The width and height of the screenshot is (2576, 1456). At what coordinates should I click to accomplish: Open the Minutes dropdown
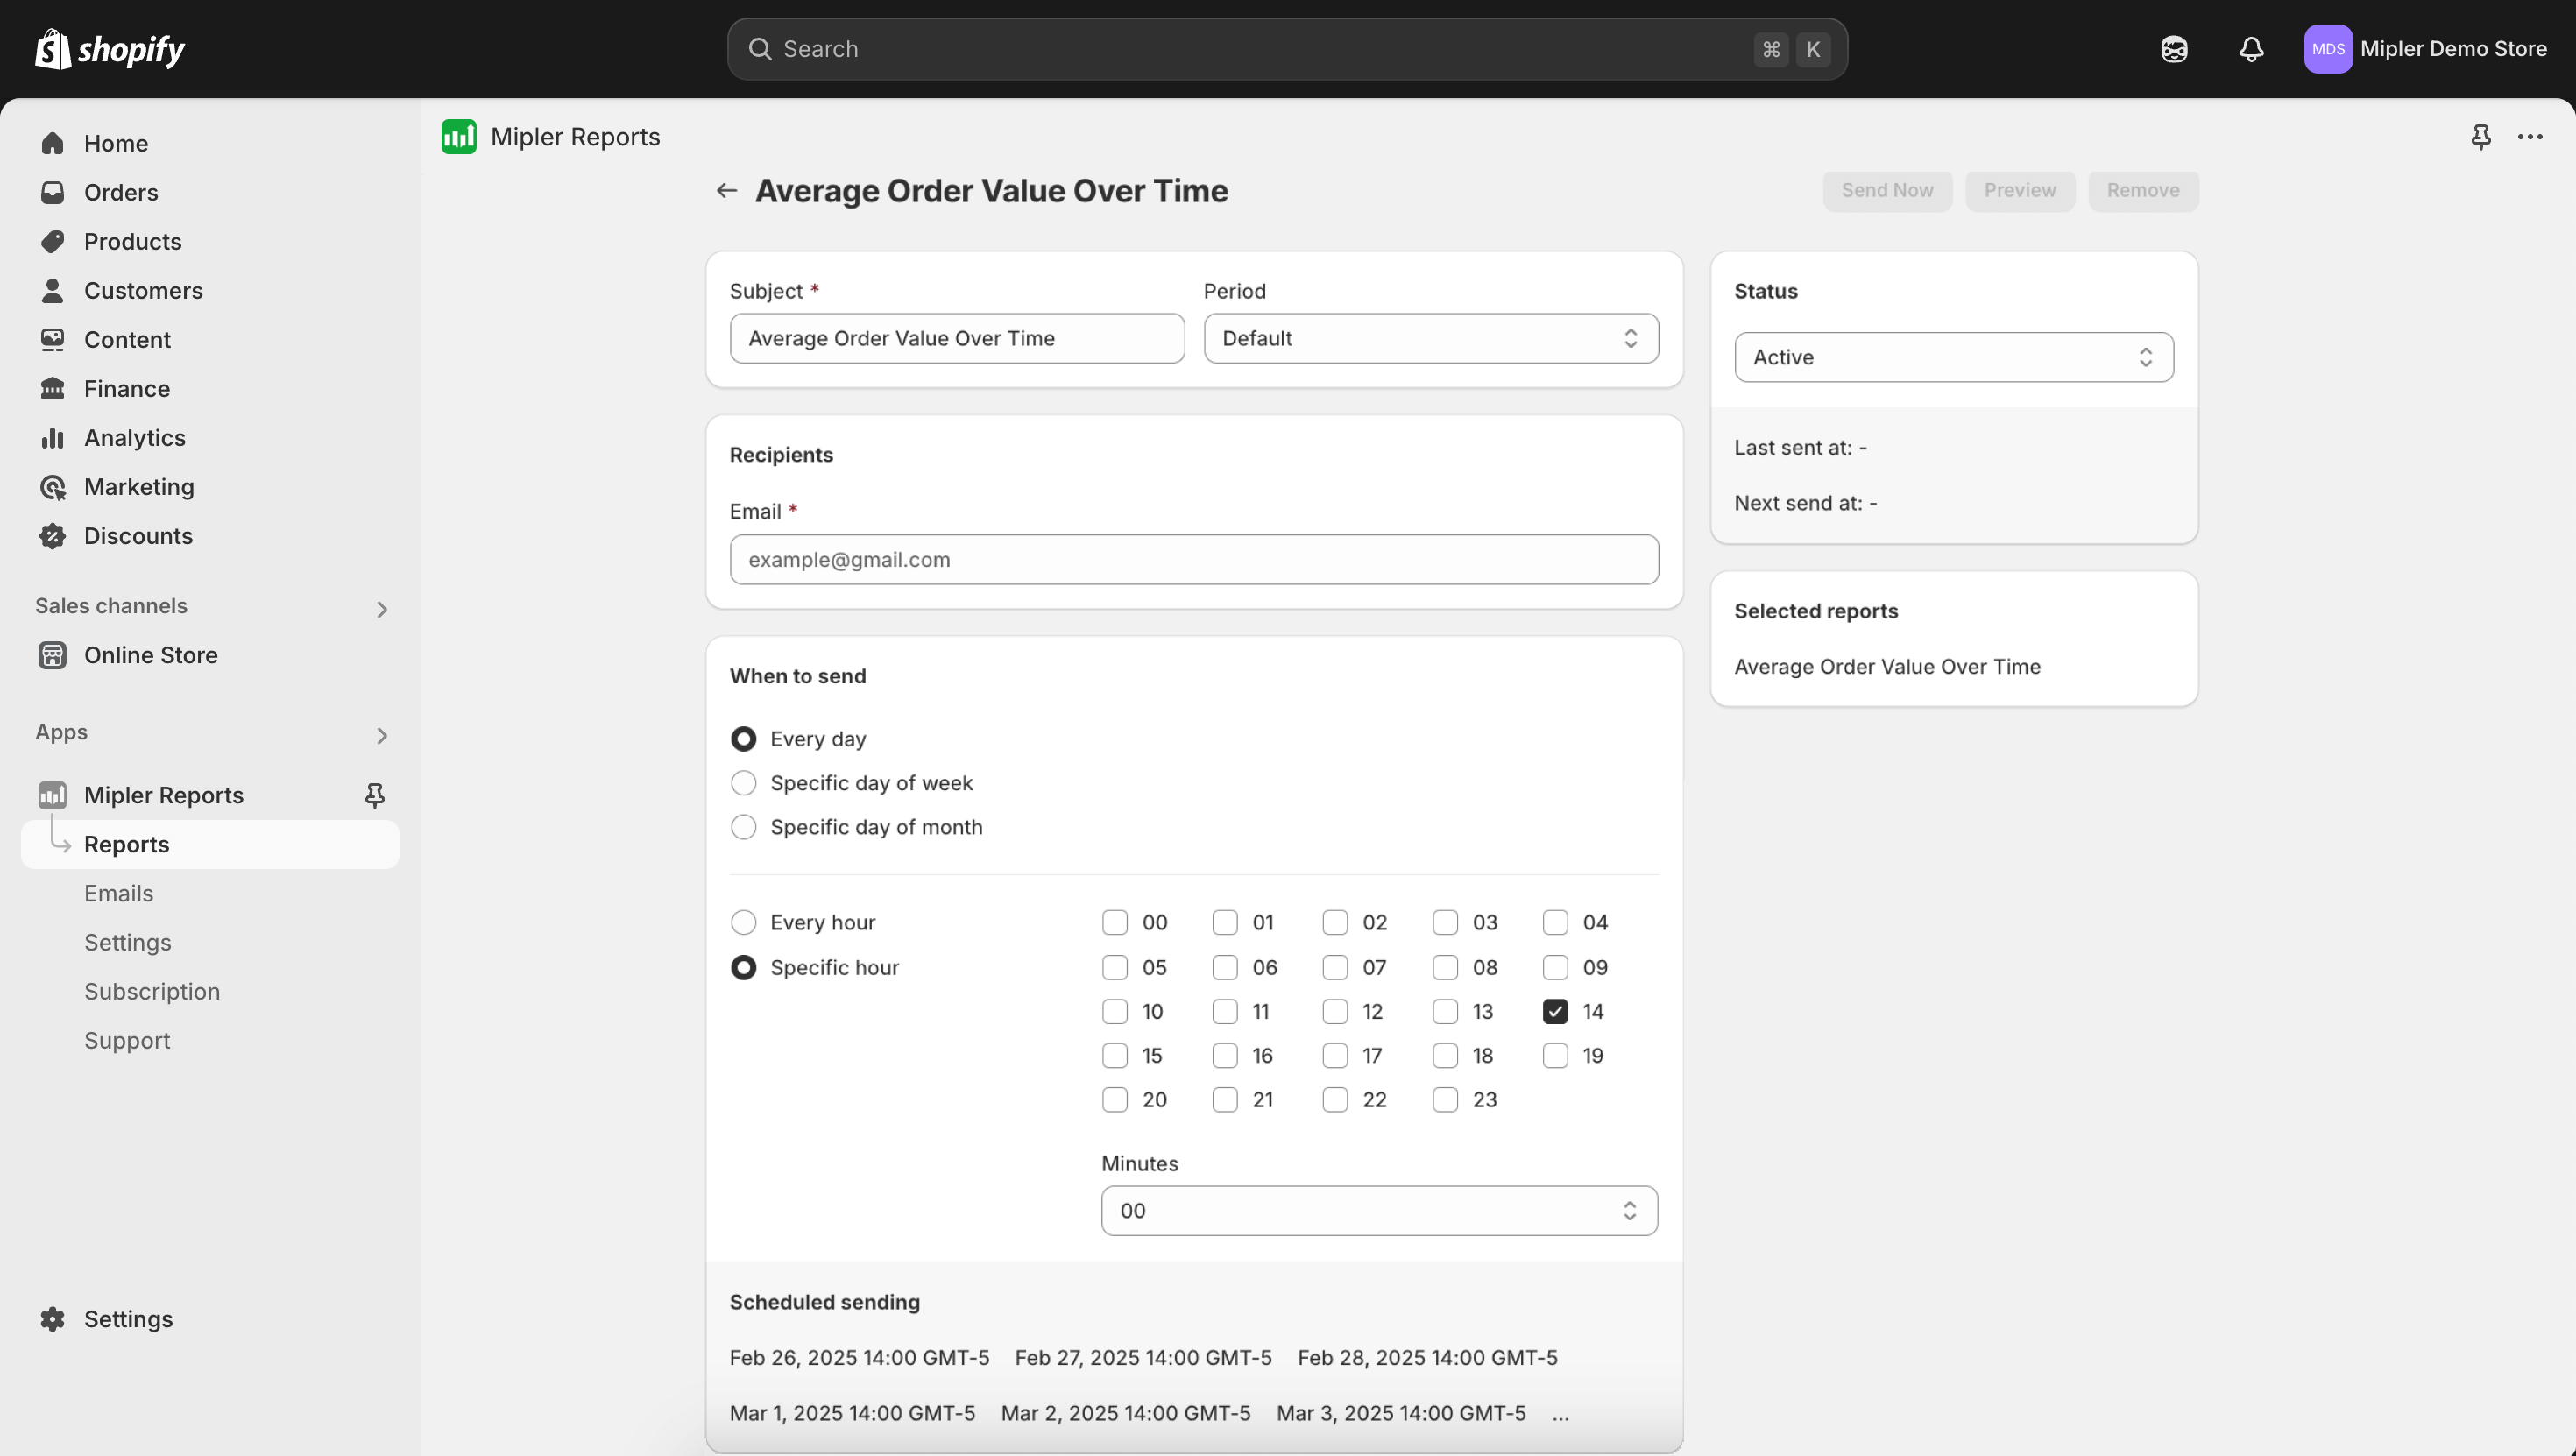click(x=1378, y=1210)
